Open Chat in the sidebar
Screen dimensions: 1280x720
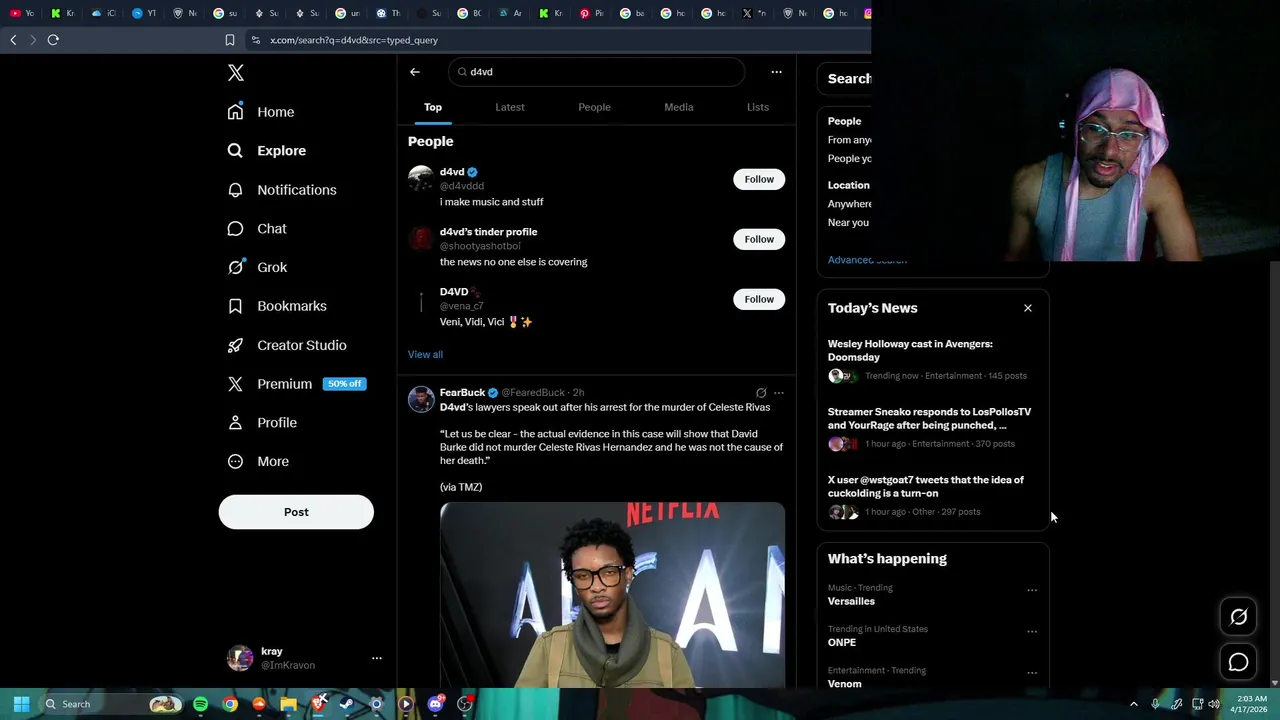256,229
